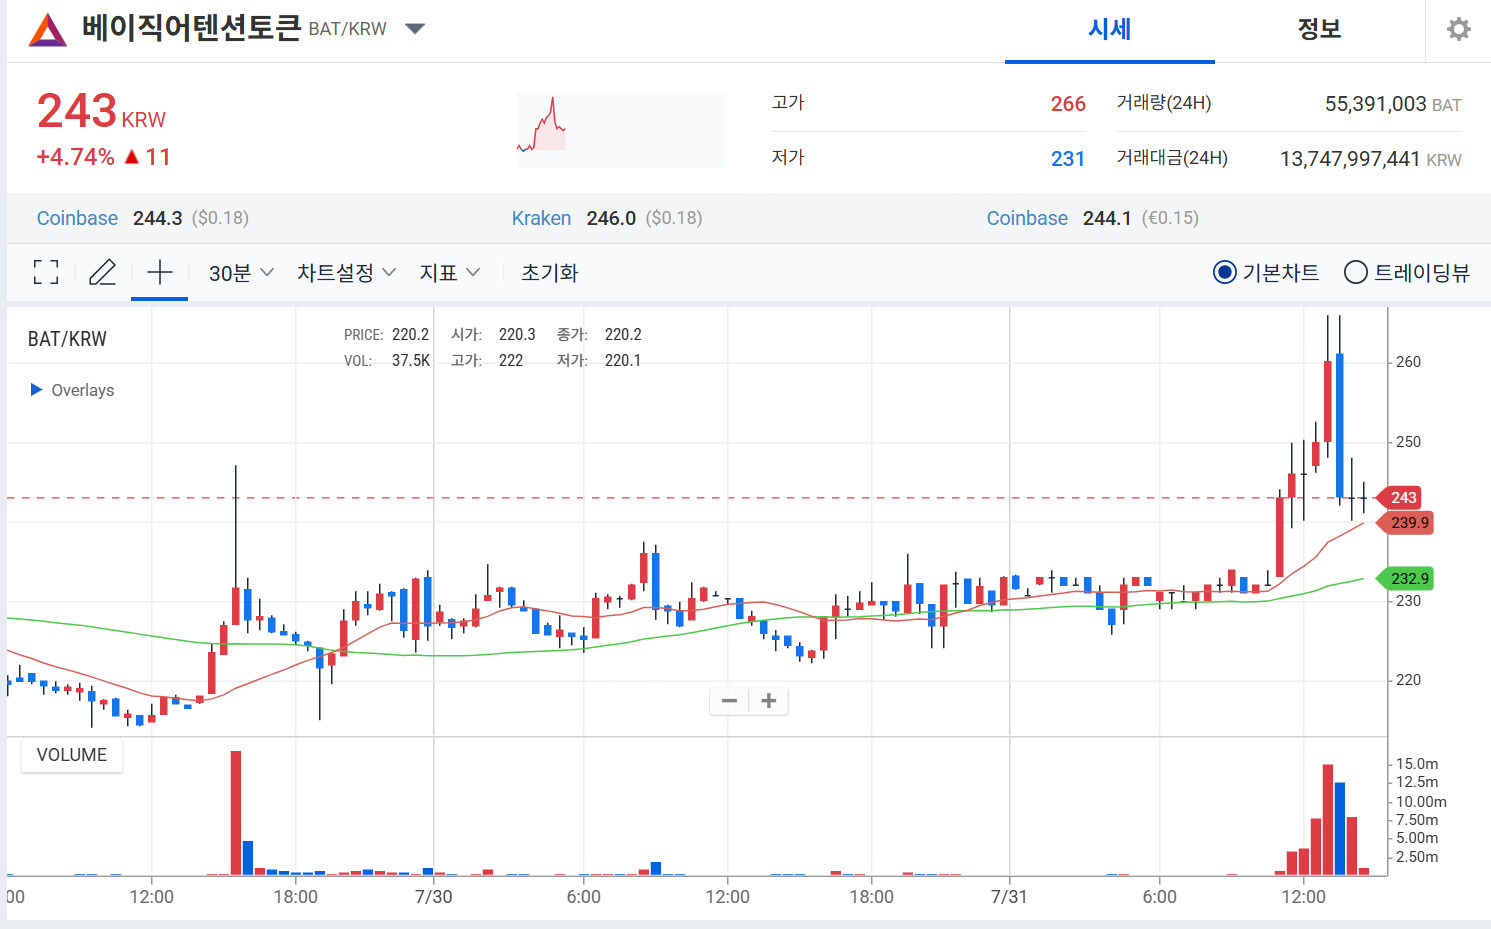Image resolution: width=1491 pixels, height=929 pixels.
Task: Open the 차트설정 dropdown
Action: tap(346, 273)
